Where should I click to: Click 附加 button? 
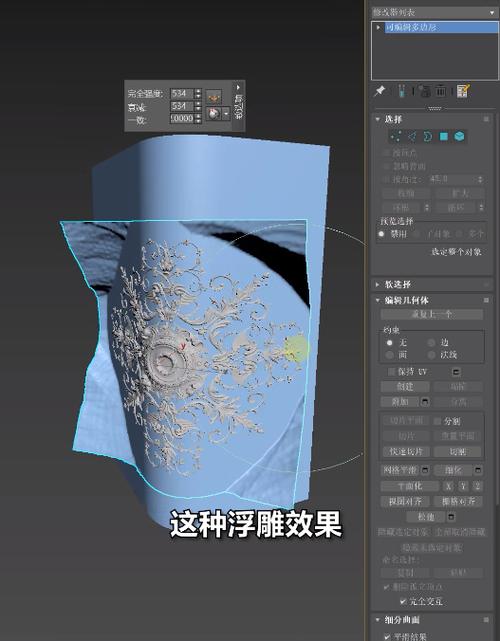(400, 402)
